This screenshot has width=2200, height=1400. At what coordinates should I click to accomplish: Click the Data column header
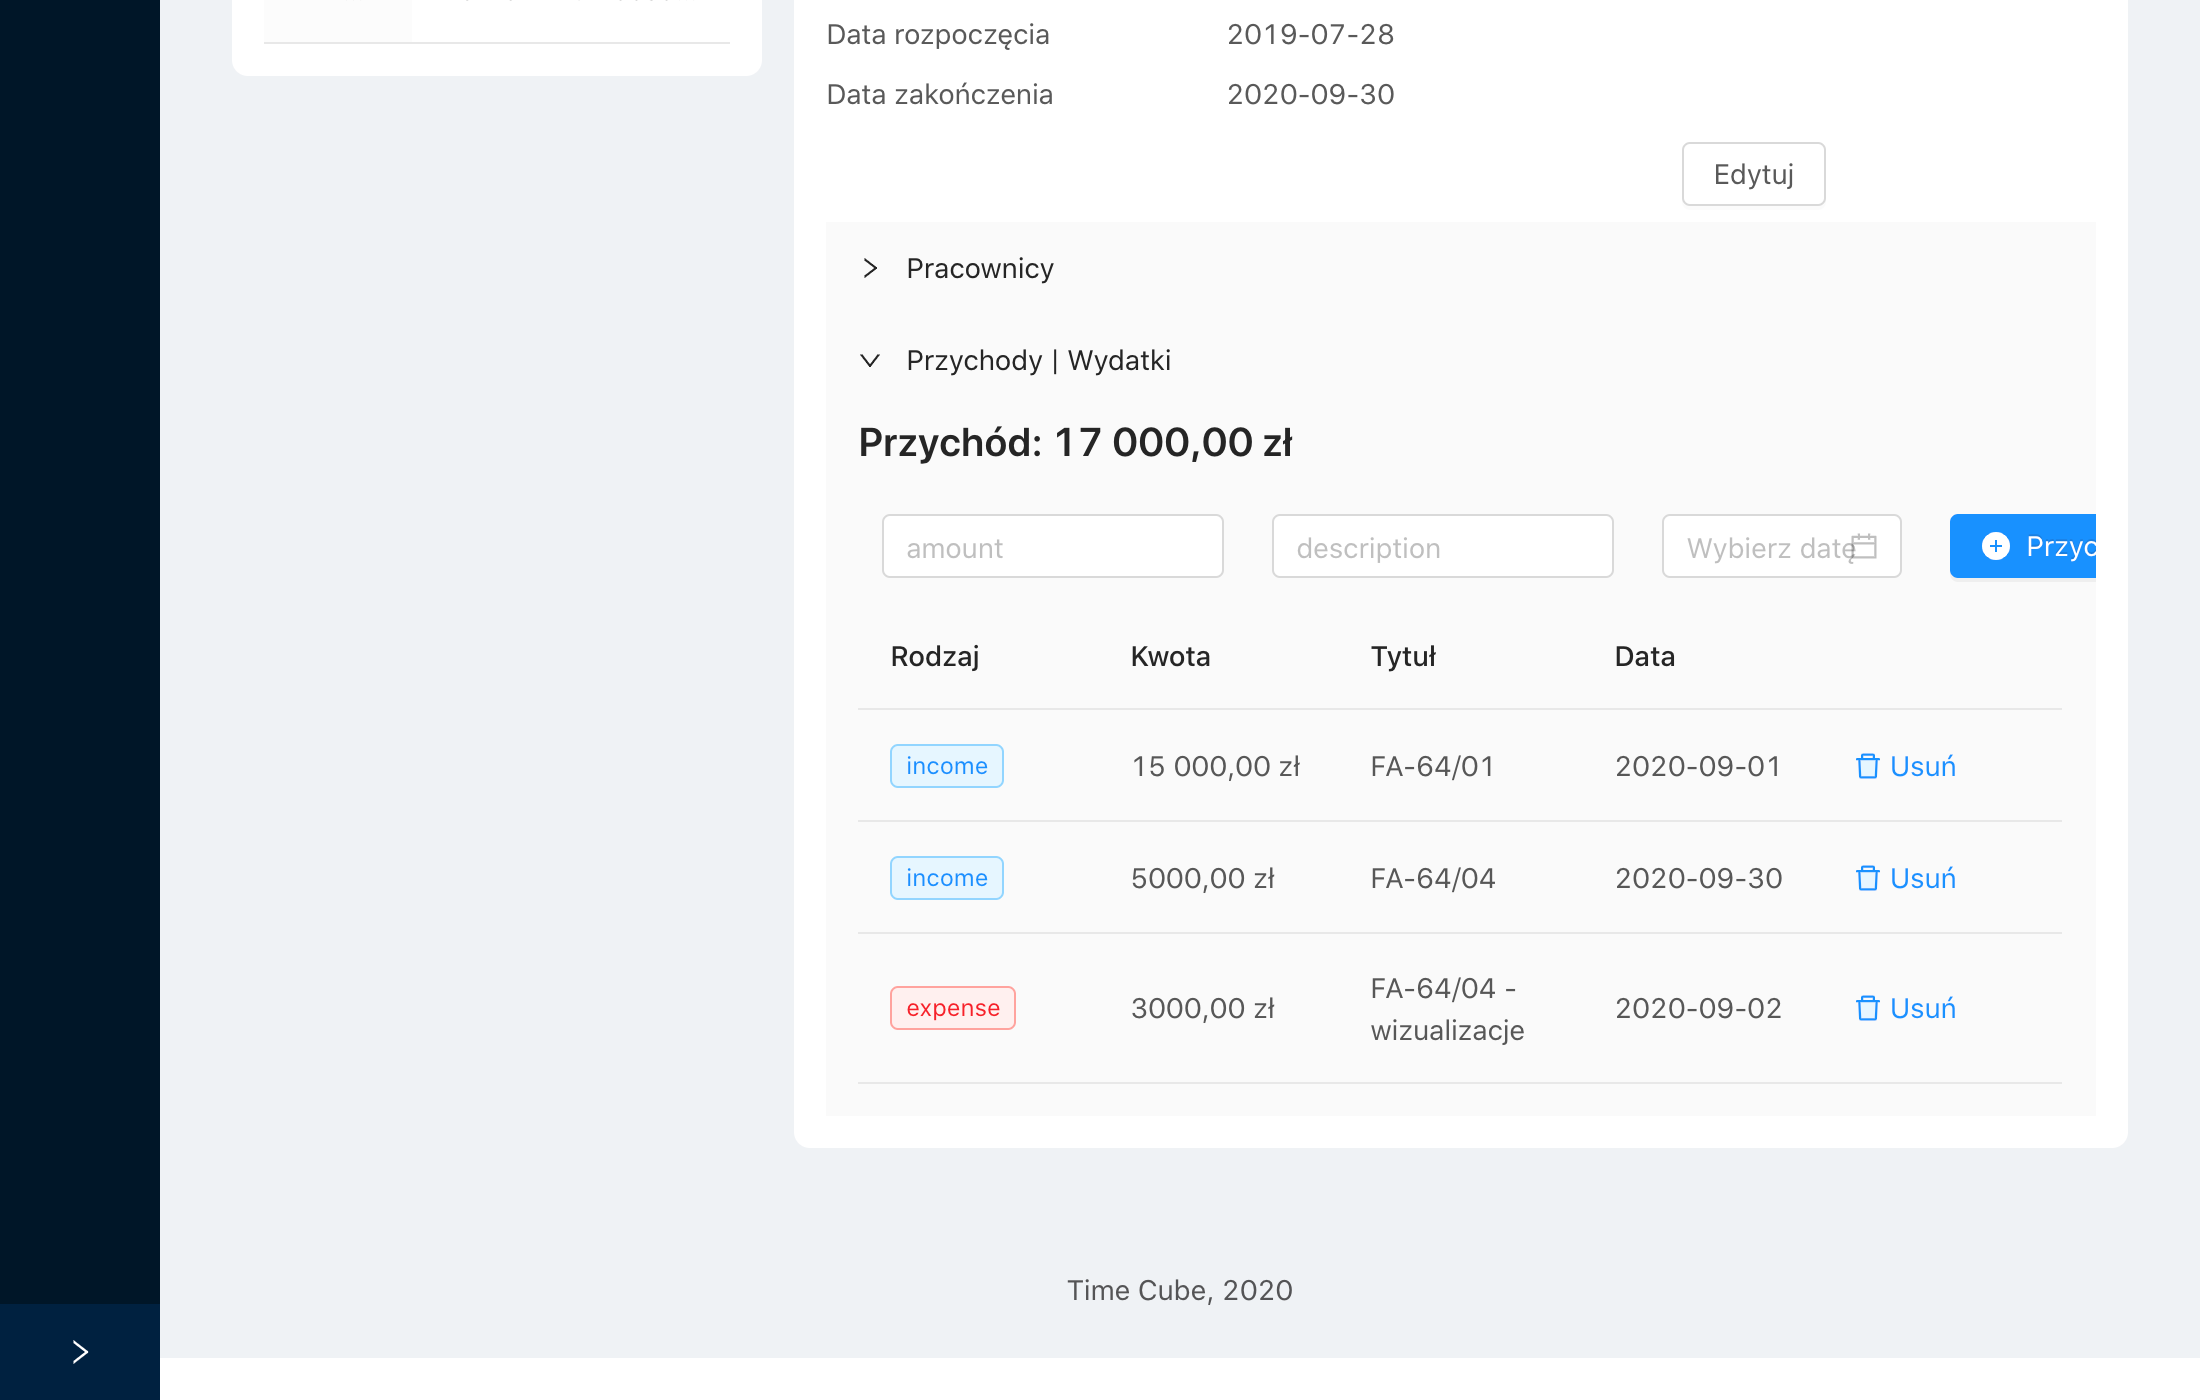click(x=1645, y=656)
